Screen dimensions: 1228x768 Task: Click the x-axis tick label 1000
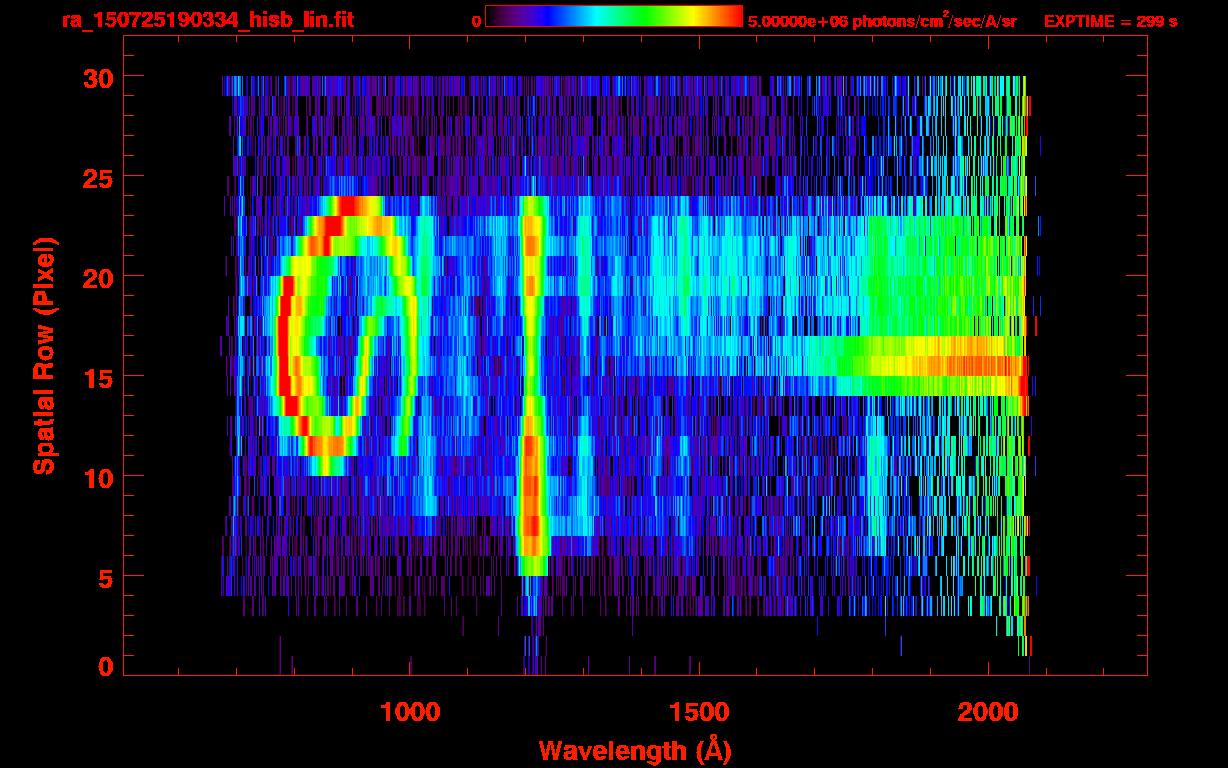tap(411, 711)
